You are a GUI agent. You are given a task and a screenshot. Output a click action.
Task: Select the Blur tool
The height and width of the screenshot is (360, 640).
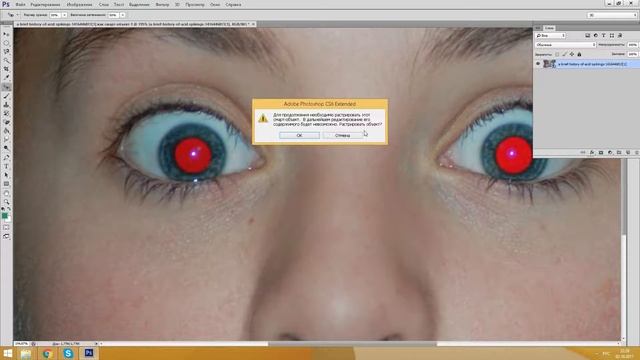pyautogui.click(x=6, y=140)
